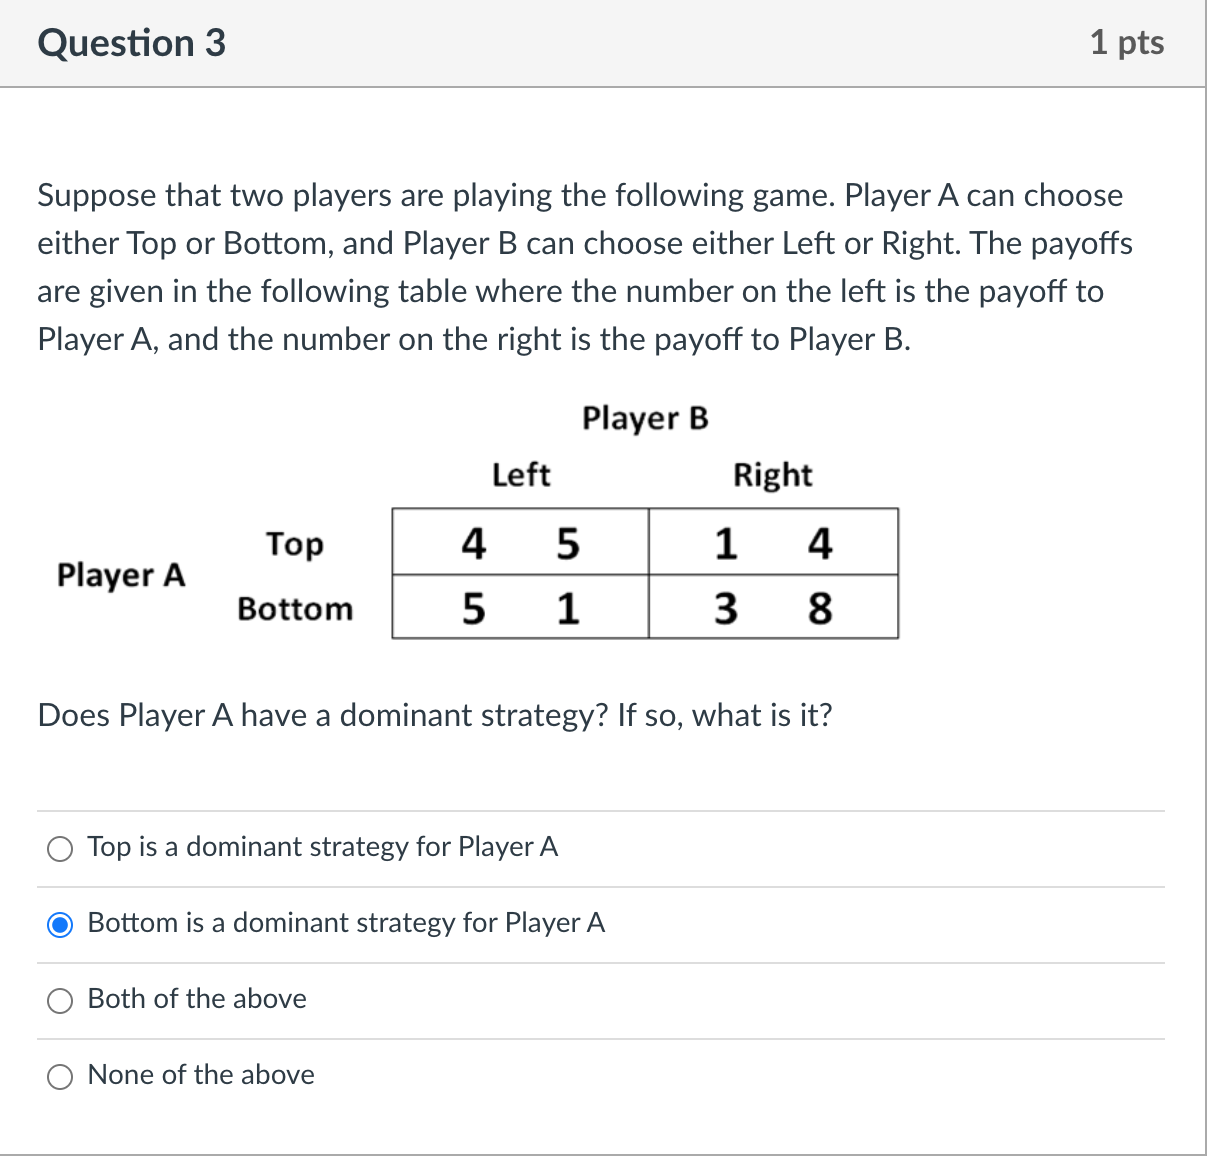This screenshot has height=1169, width=1211.
Task: Click the '1 pts' label
Action: click(1127, 43)
